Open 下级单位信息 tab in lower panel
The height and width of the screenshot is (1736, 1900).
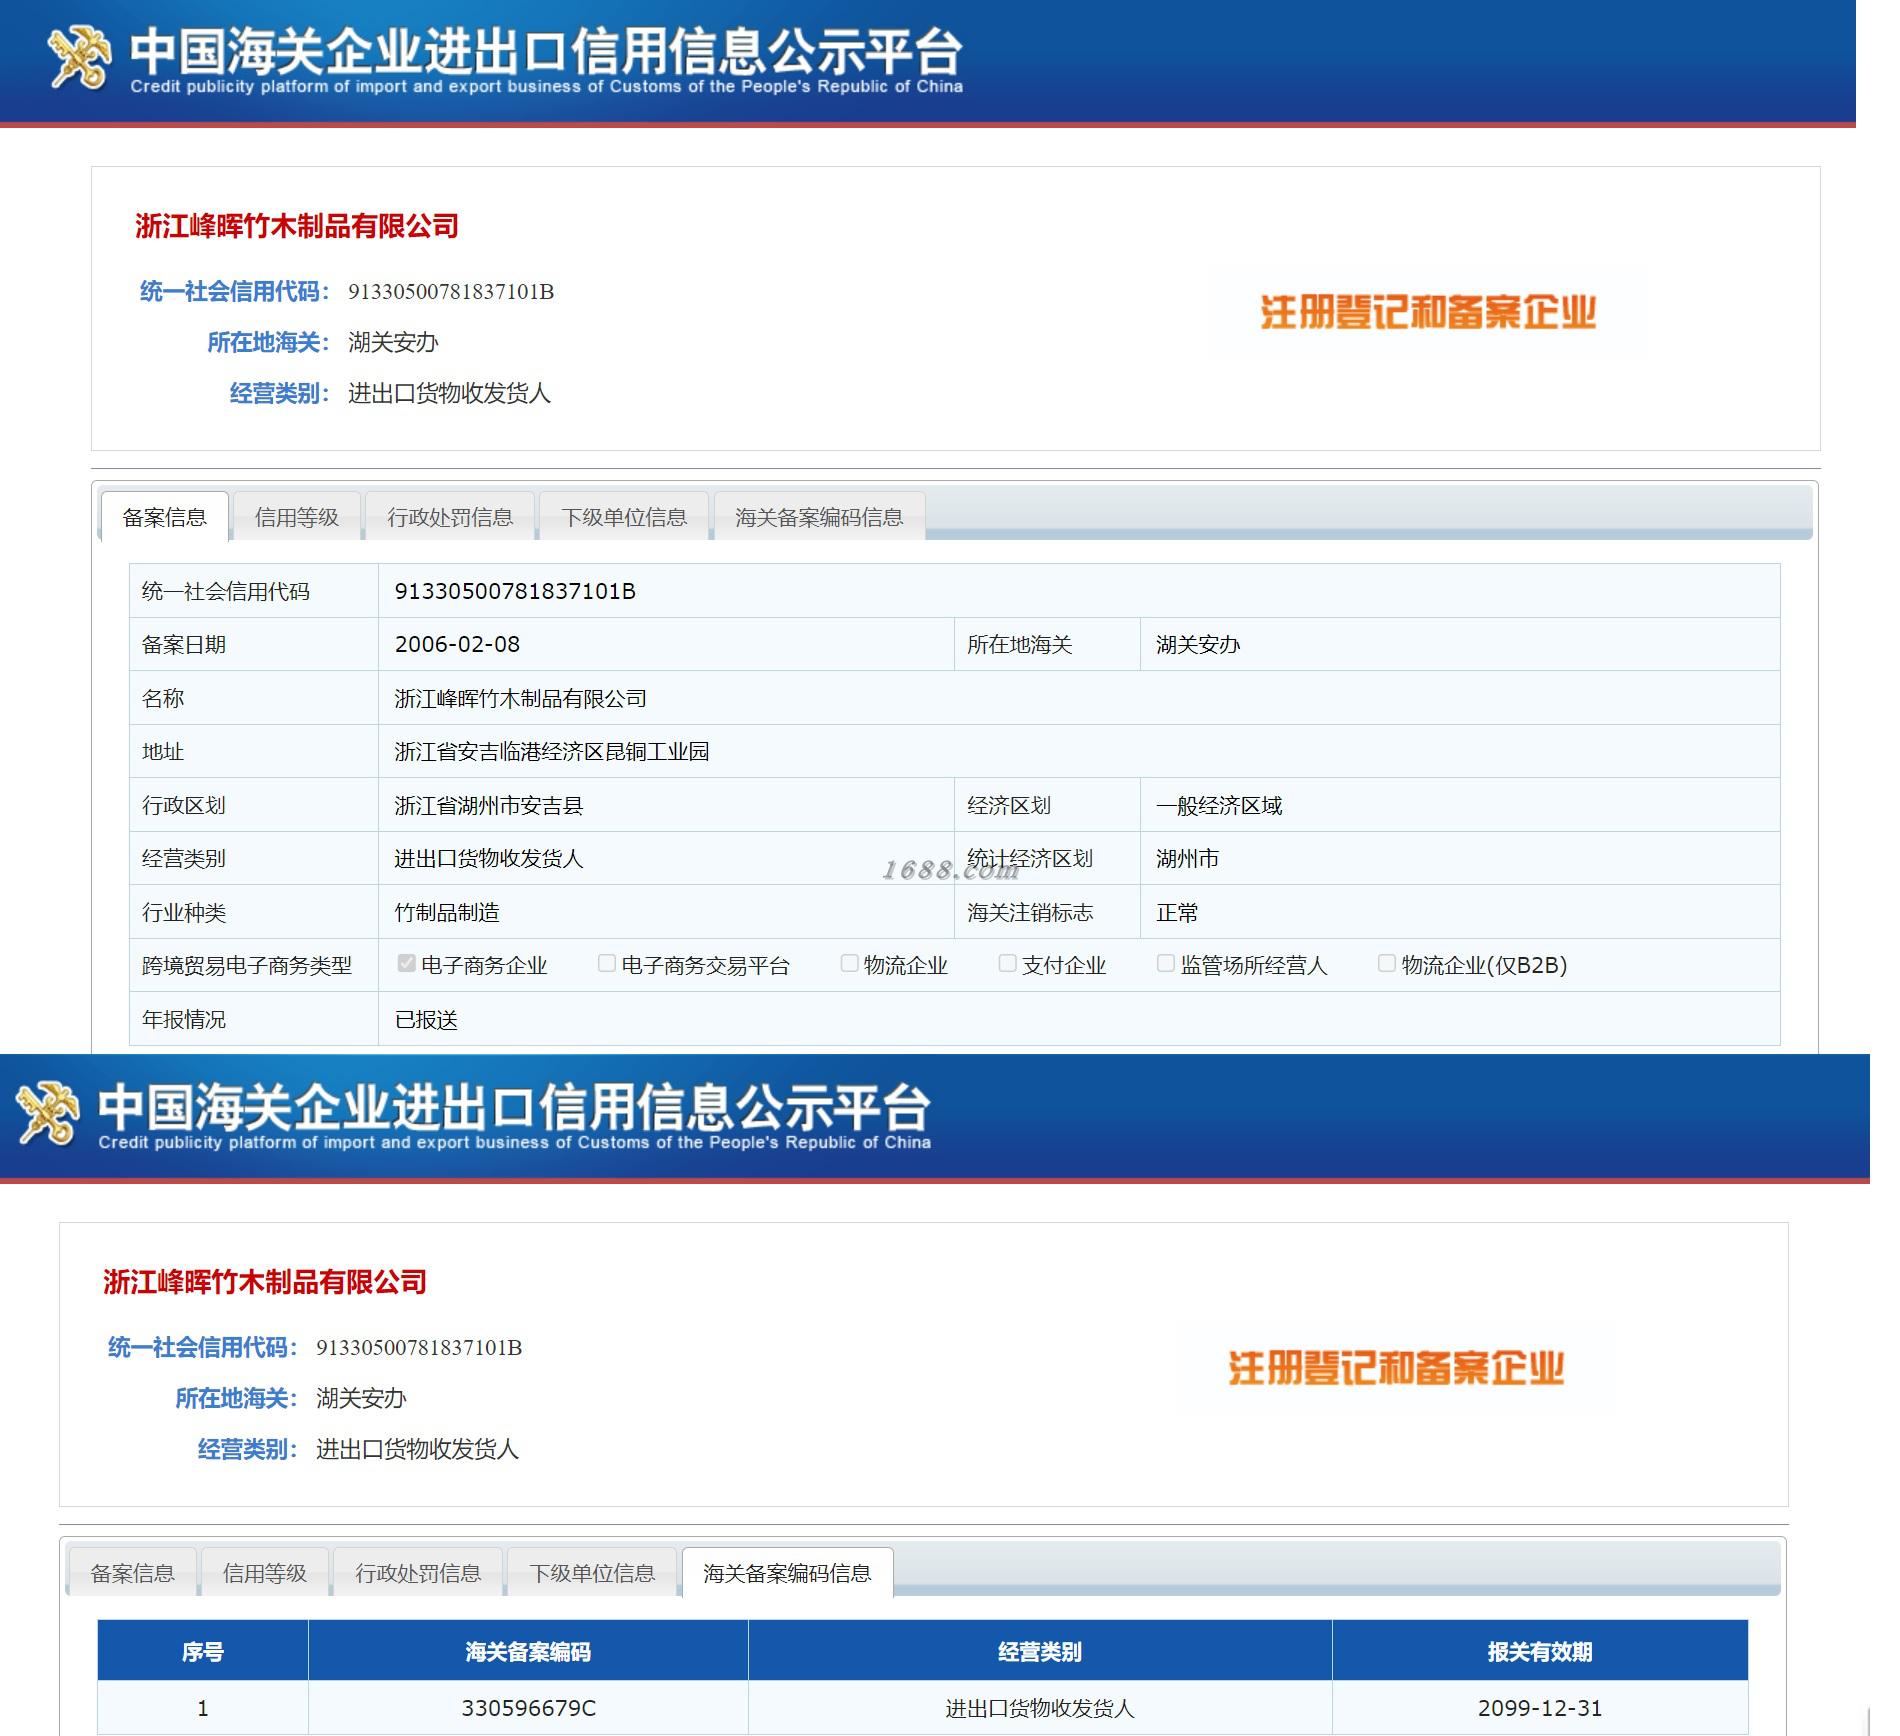pyautogui.click(x=592, y=1573)
